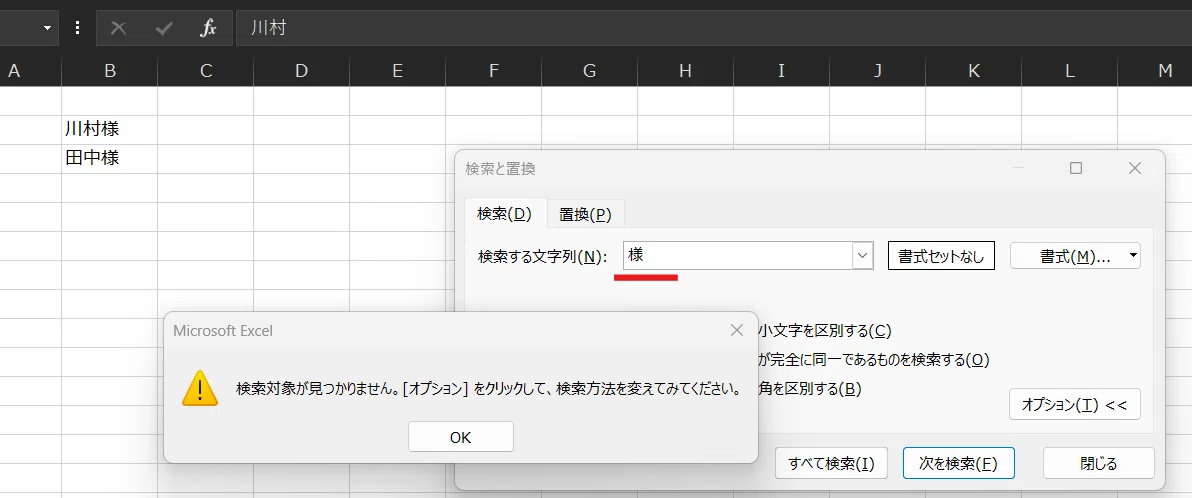Click the yellow warning triangle icon
The image size is (1192, 498).
(200, 389)
